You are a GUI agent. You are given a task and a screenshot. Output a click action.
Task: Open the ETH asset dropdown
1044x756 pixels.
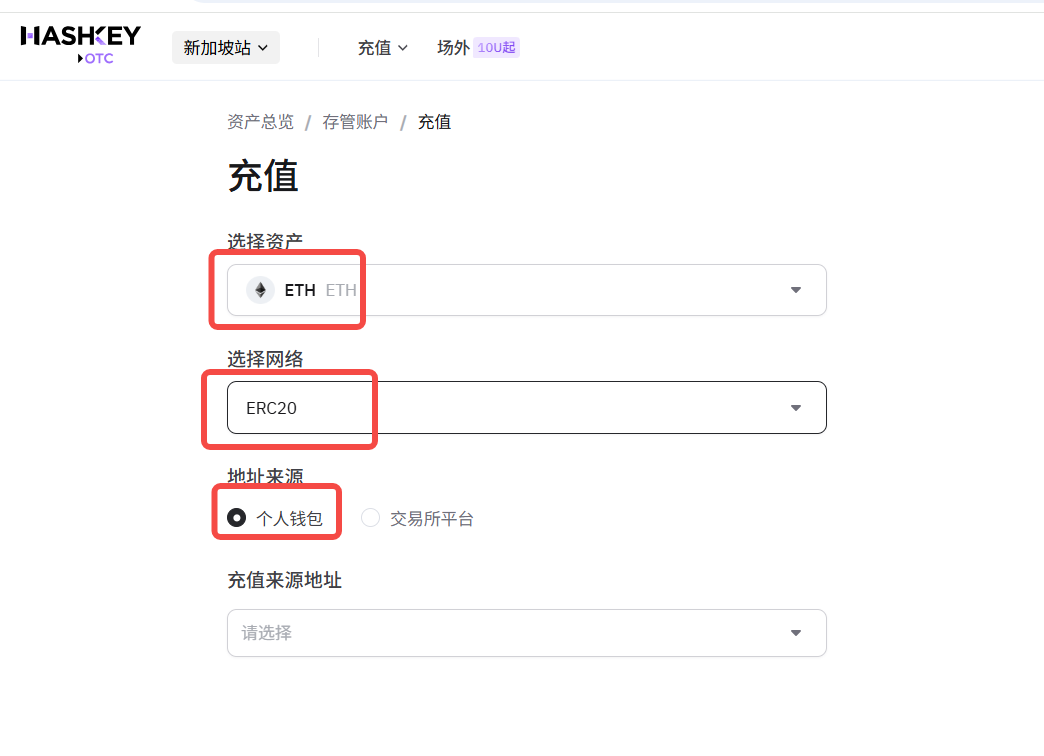526,290
